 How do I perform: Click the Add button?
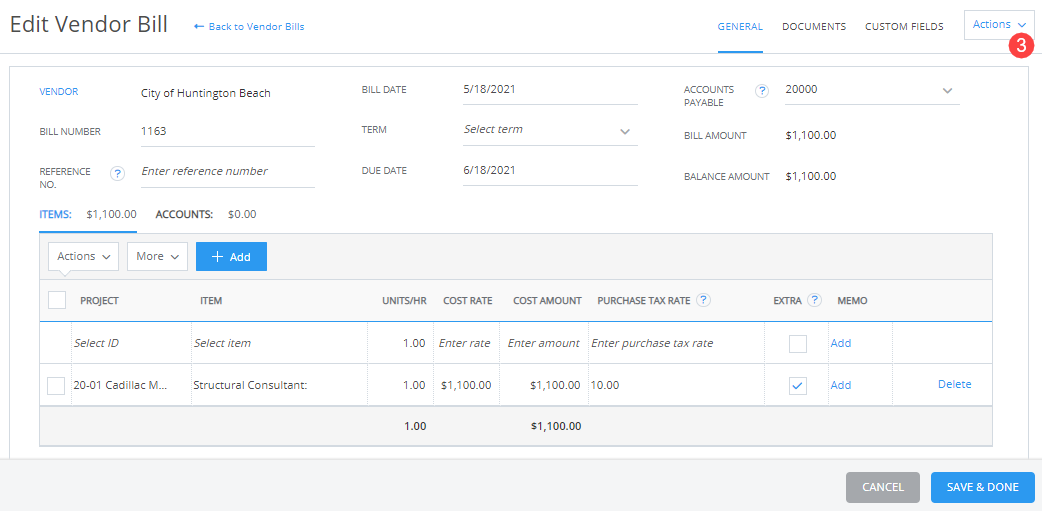(x=231, y=256)
